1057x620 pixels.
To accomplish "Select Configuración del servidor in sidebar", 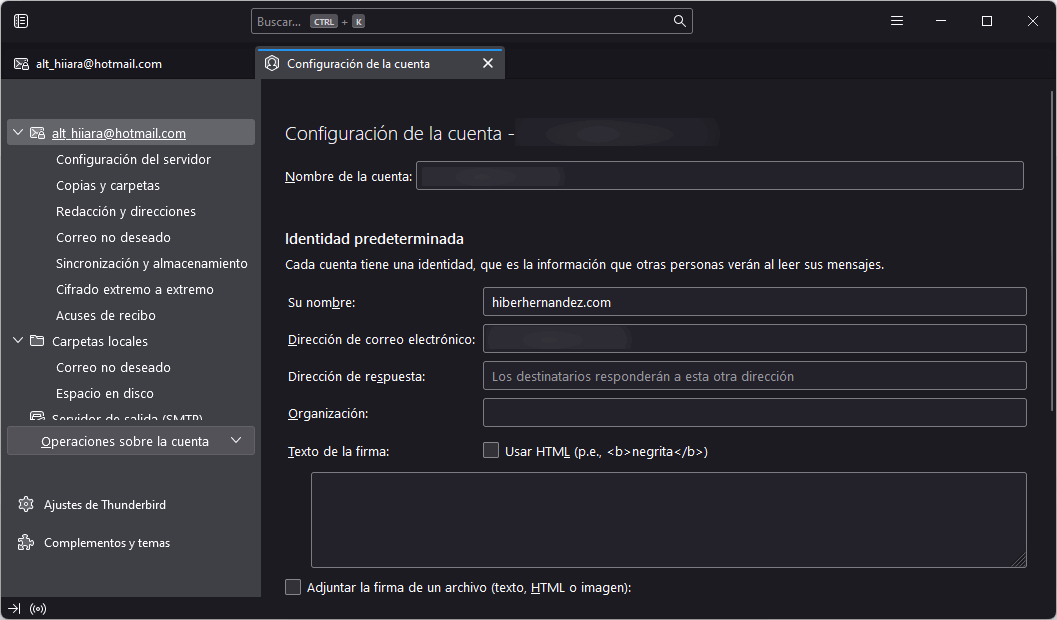I will (133, 159).
